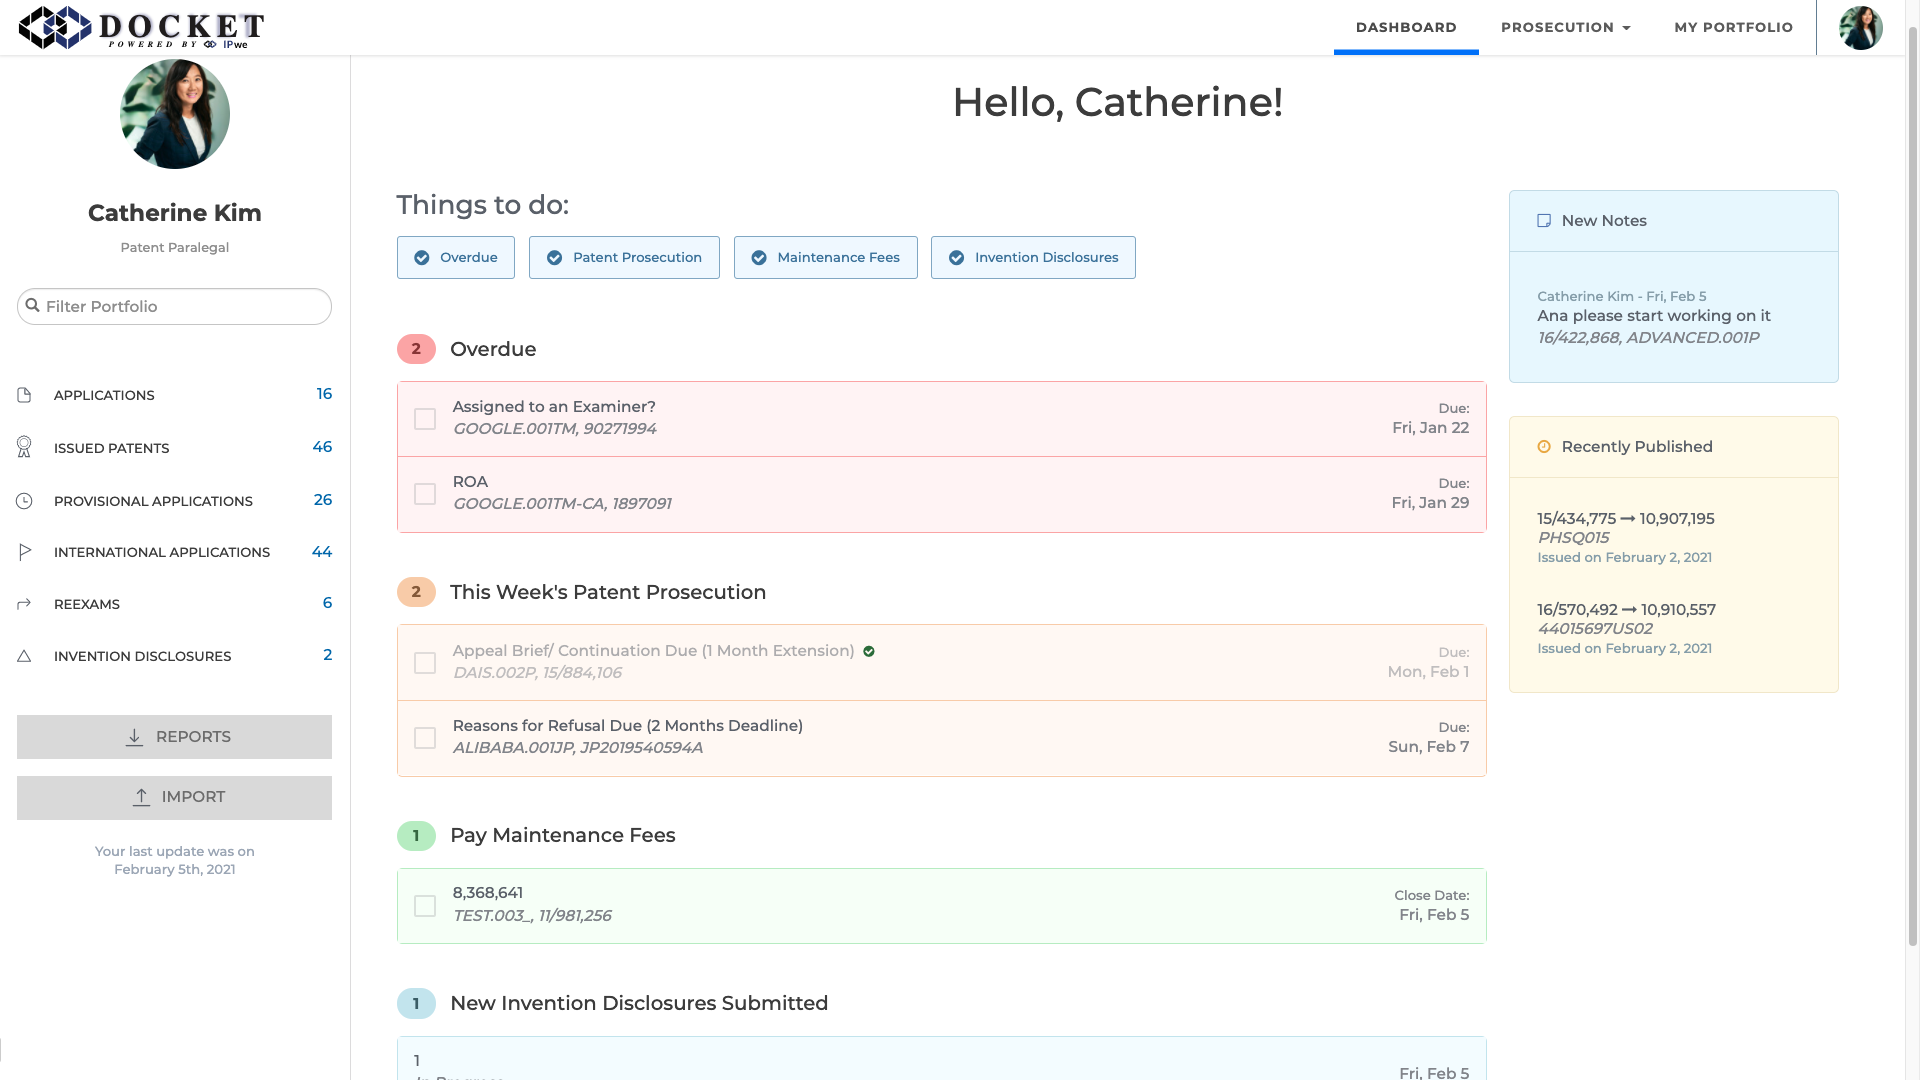Open the Prosecution dropdown menu
The width and height of the screenshot is (1920, 1080).
[1565, 27]
